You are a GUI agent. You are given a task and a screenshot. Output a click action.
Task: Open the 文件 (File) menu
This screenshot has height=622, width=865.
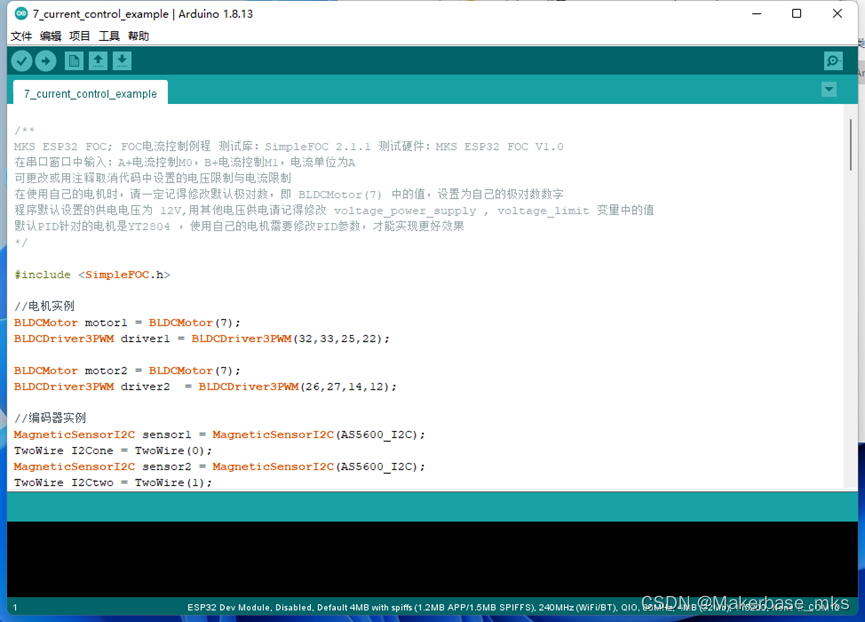[x=21, y=35]
